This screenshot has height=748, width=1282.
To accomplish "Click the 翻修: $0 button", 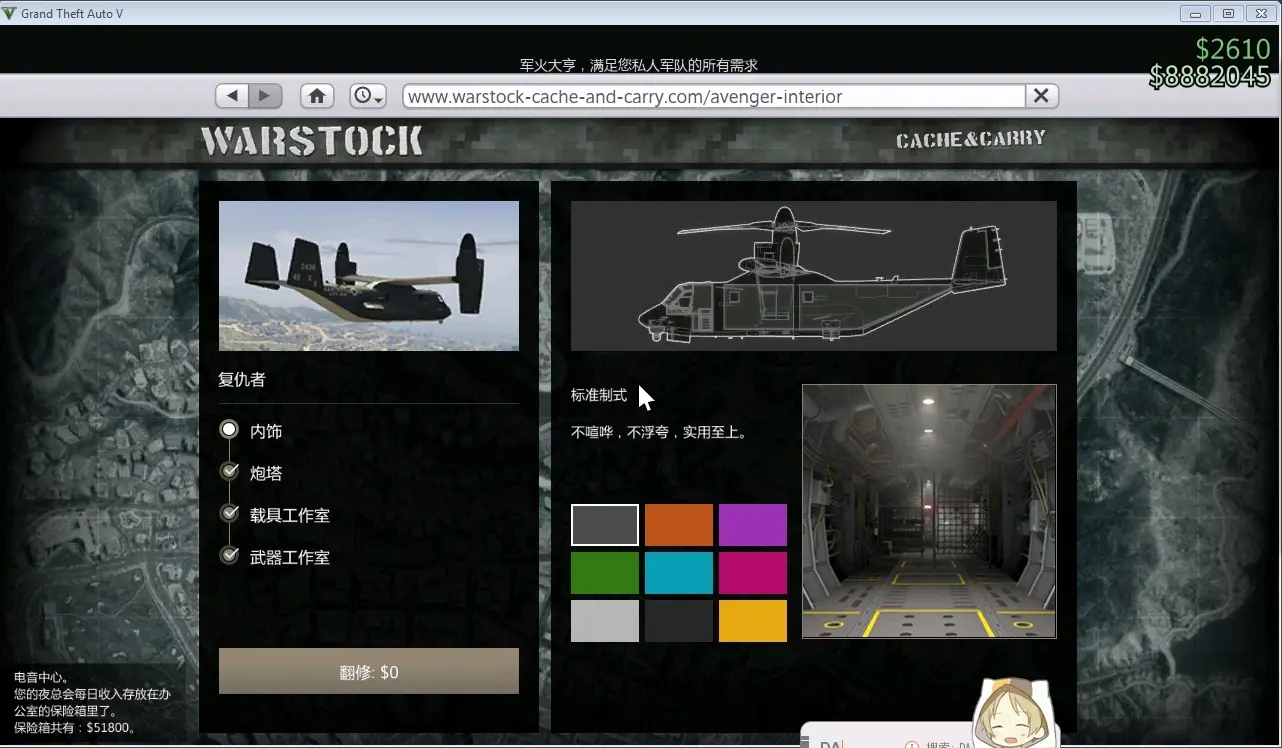I will [369, 671].
